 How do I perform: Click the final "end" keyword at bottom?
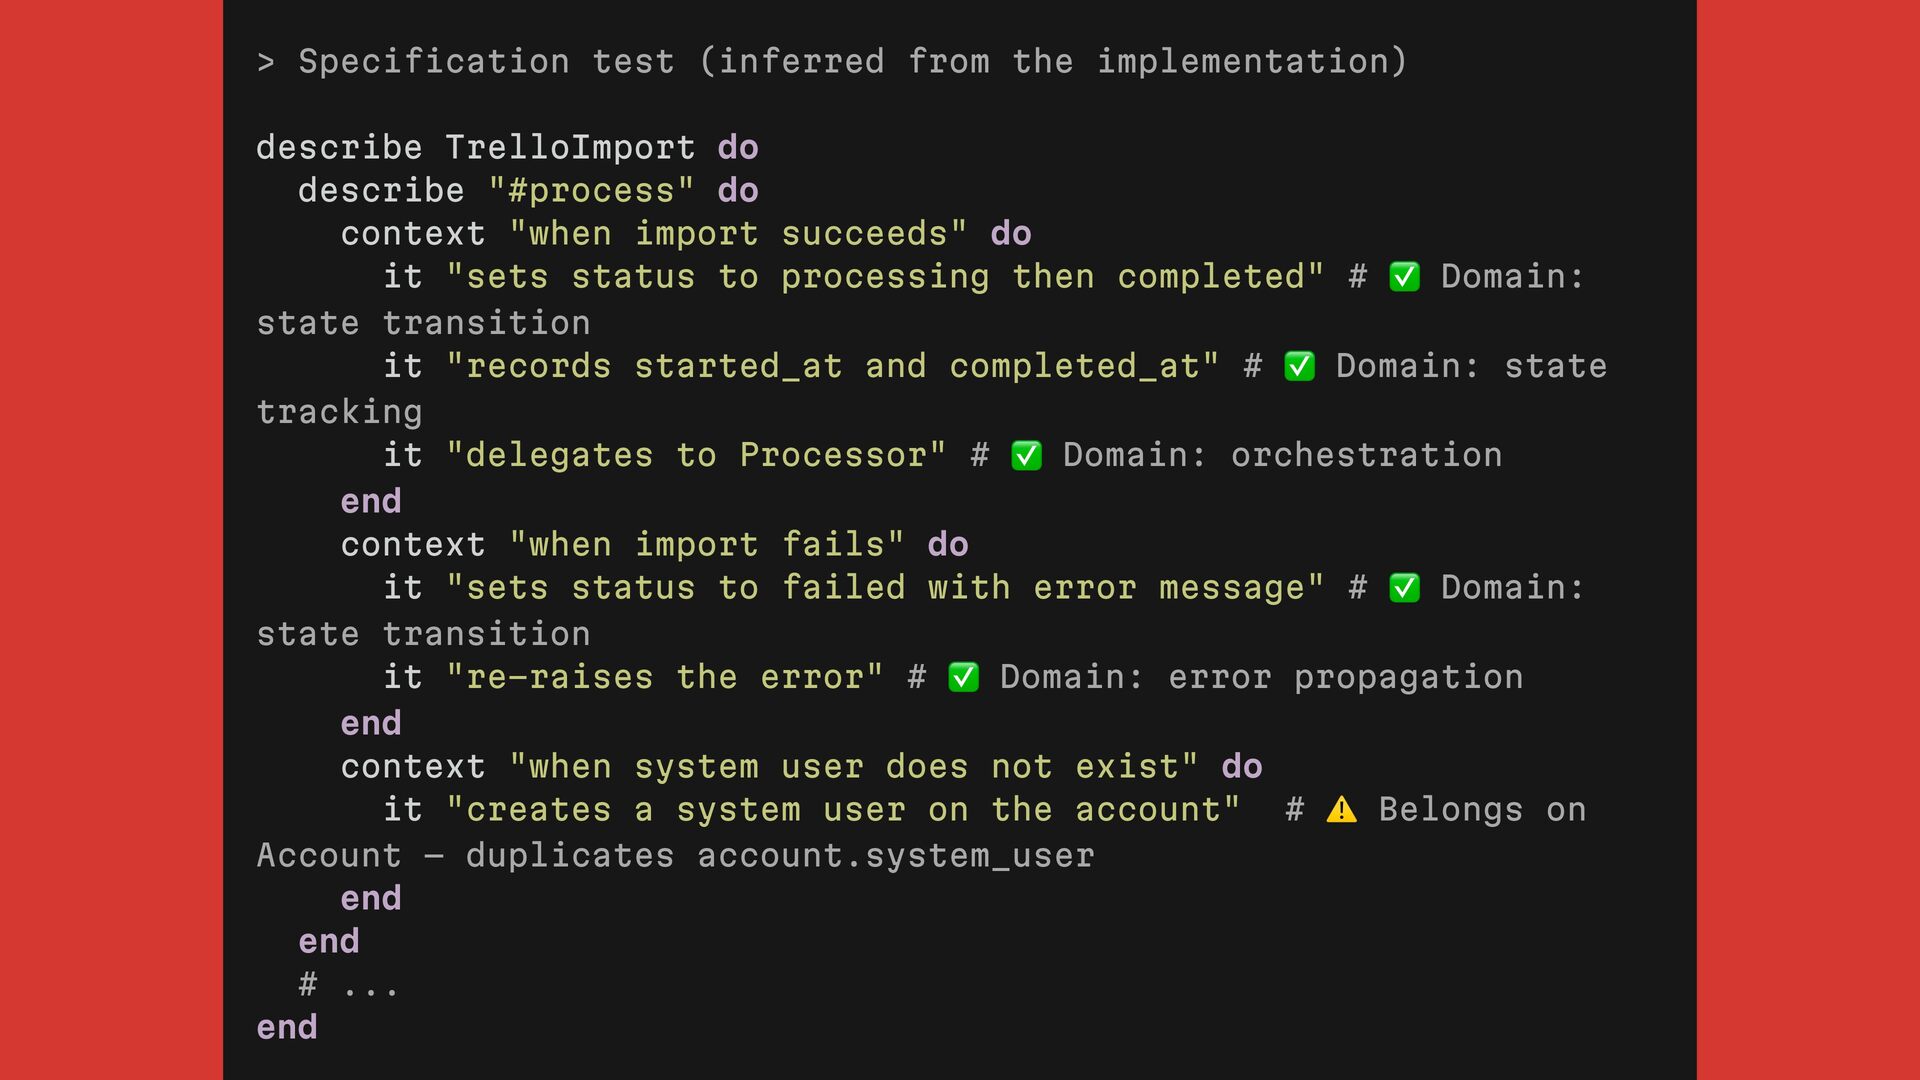coord(287,1028)
